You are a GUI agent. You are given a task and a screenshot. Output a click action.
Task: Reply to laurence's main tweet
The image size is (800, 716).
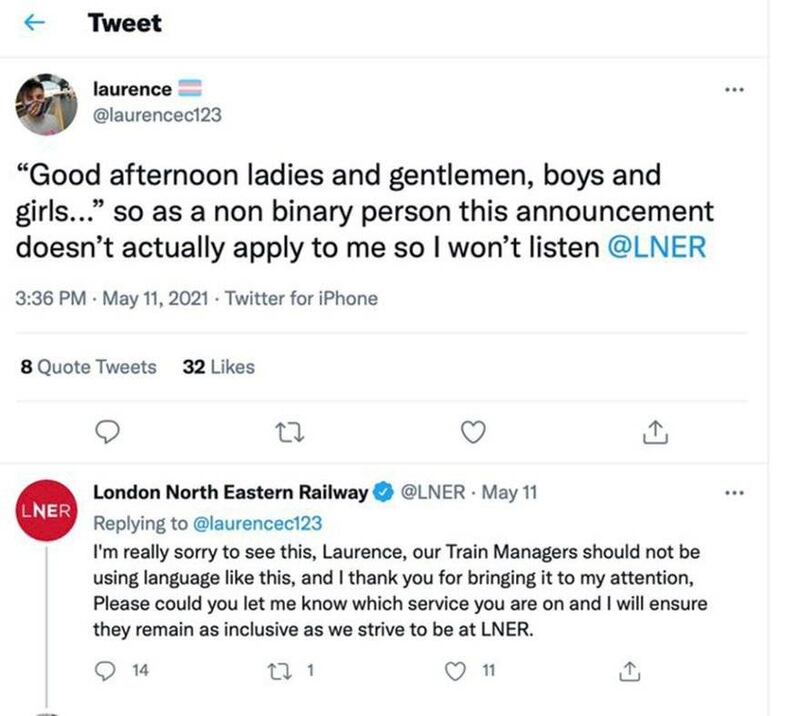[107, 431]
